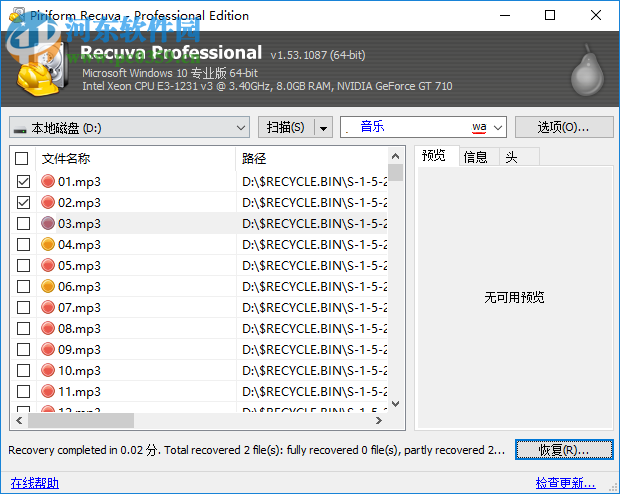Check the 08.mp3 checkbox
This screenshot has width=620, height=494.
click(x=23, y=328)
